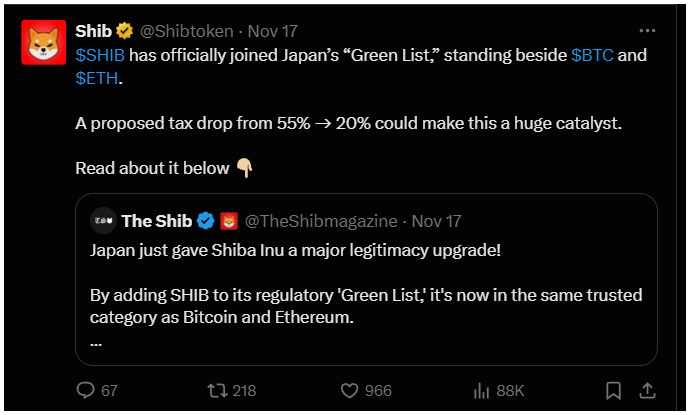This screenshot has height=415, width=690.
Task: Like the tweet with the heart icon
Action: pyautogui.click(x=349, y=389)
